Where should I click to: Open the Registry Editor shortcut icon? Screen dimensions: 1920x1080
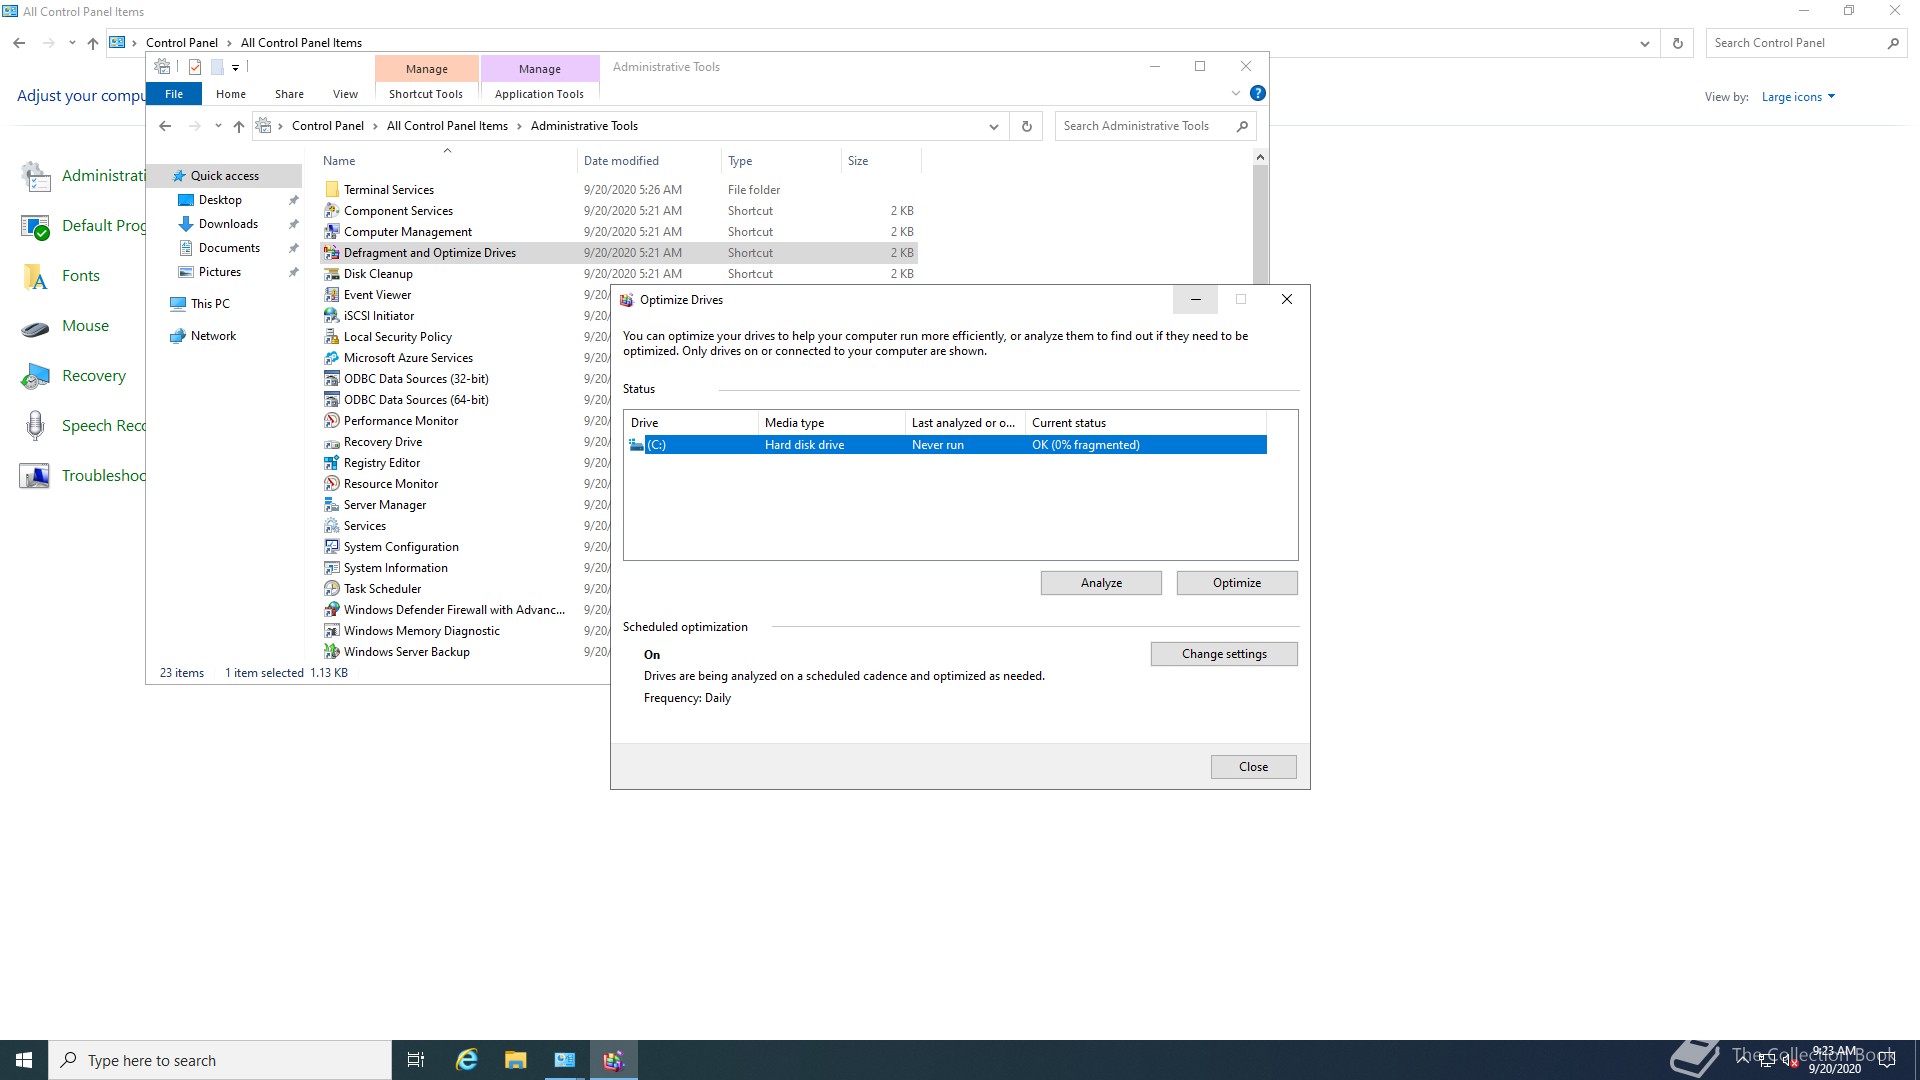tap(332, 463)
